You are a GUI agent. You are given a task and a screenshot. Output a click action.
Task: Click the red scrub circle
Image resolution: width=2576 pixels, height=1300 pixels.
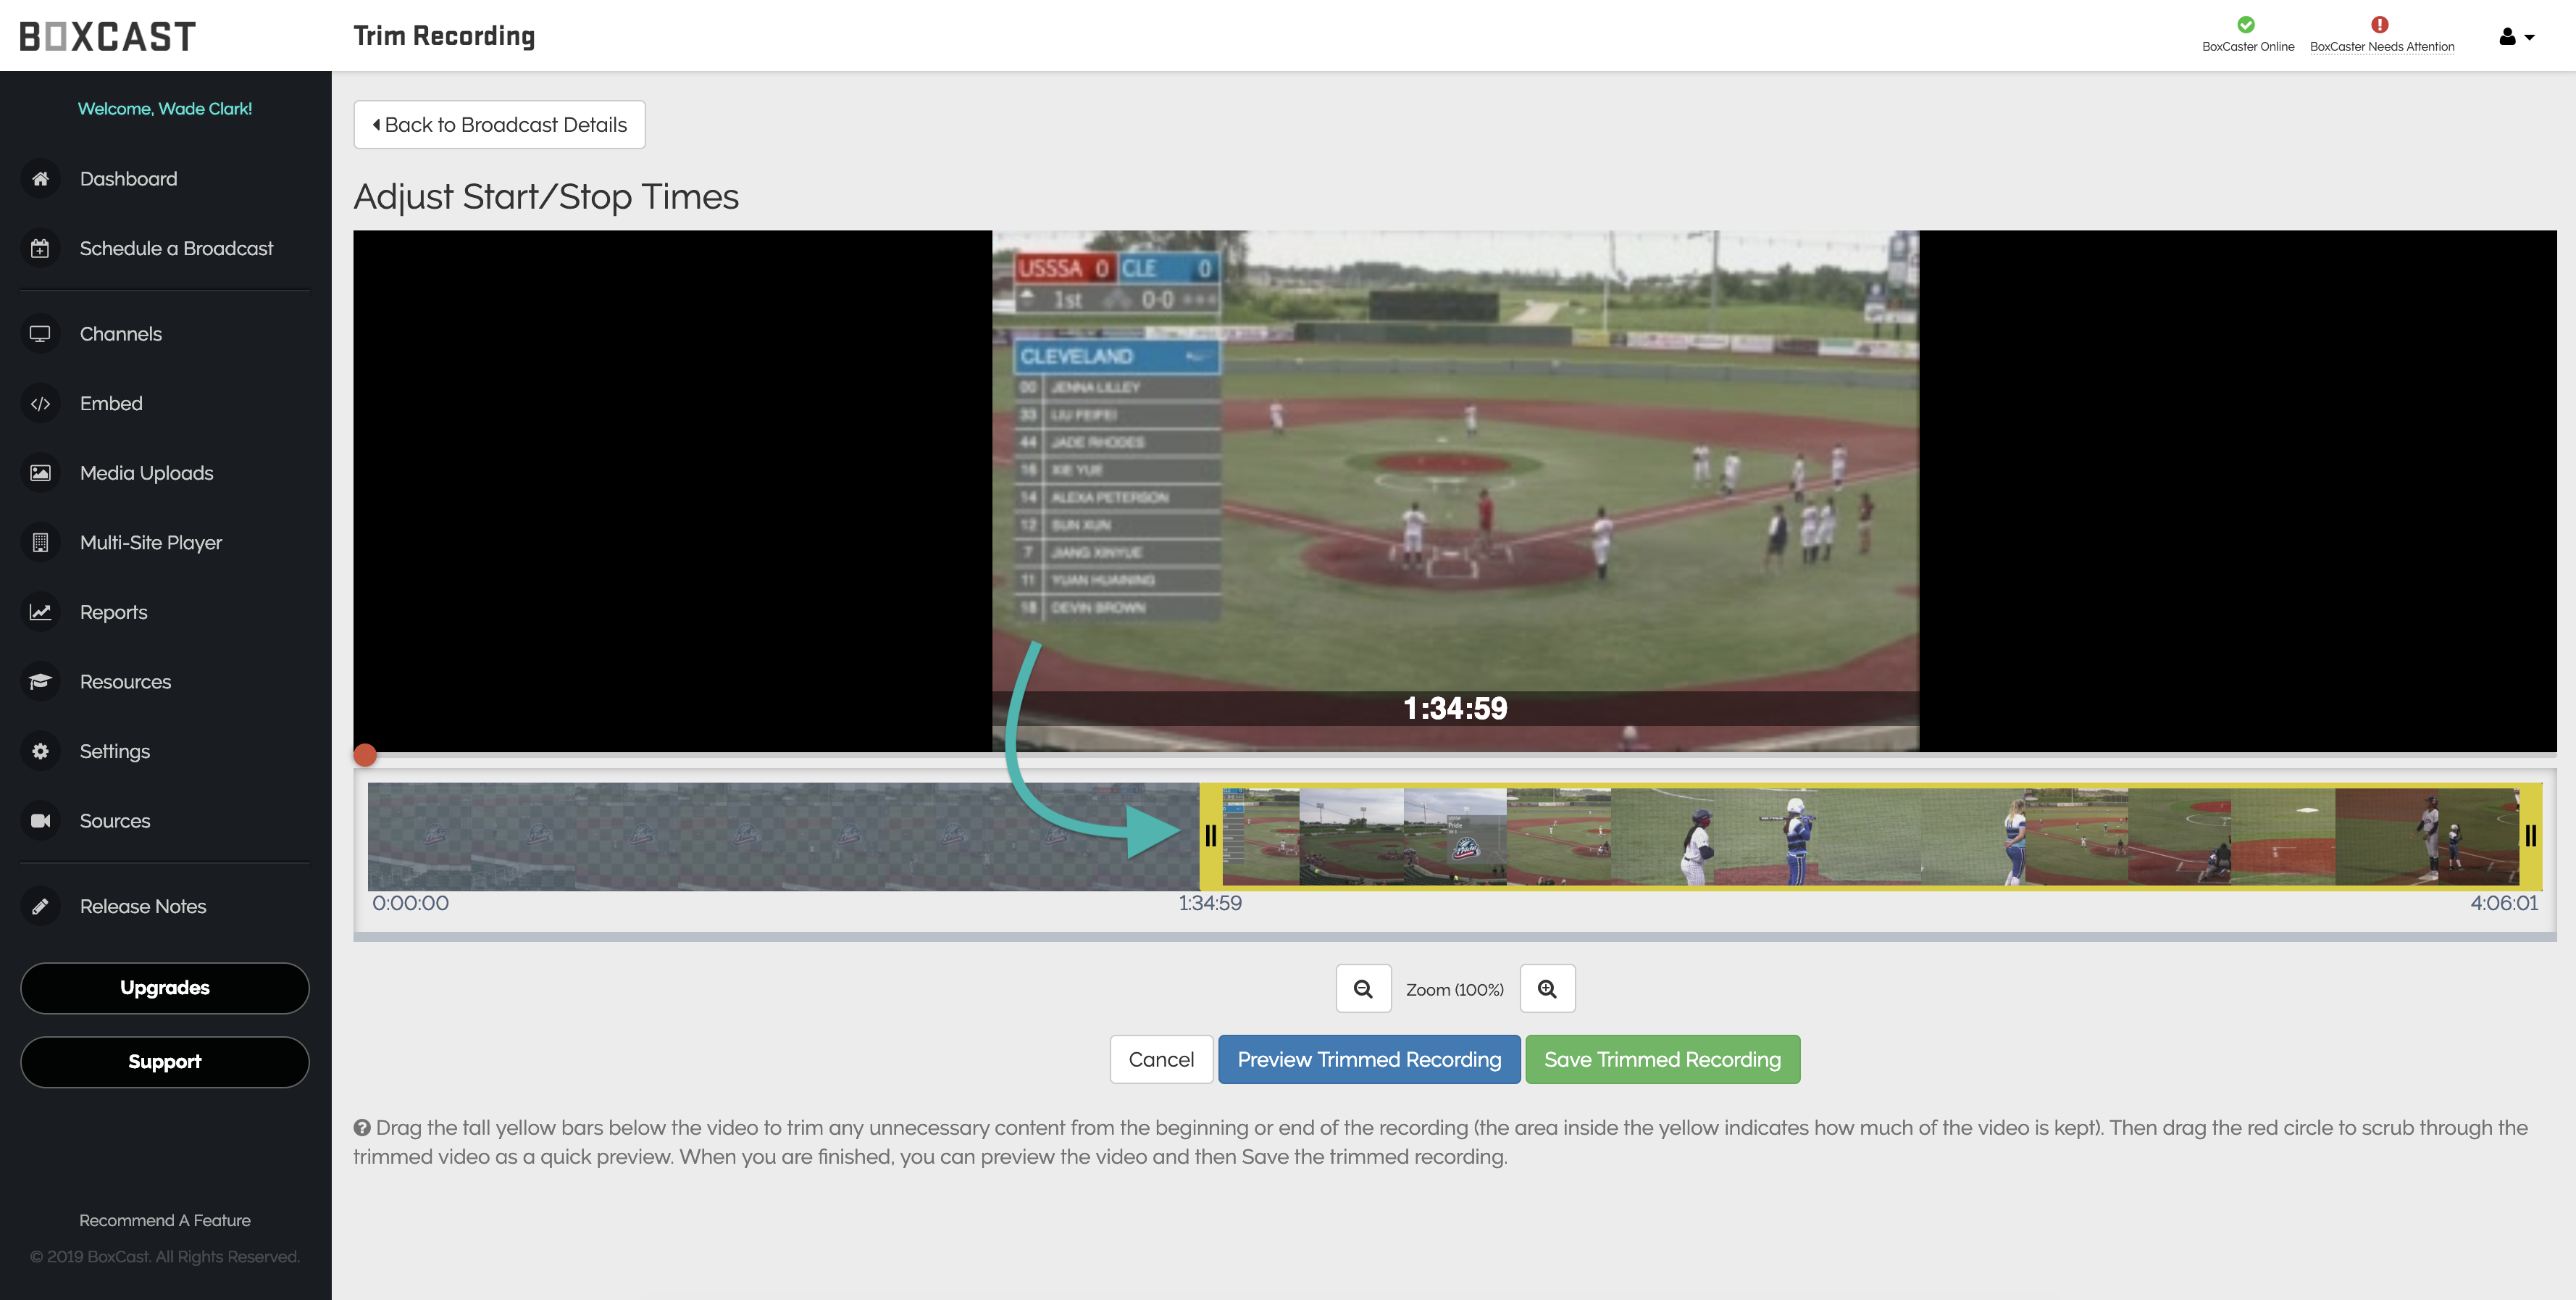click(366, 755)
